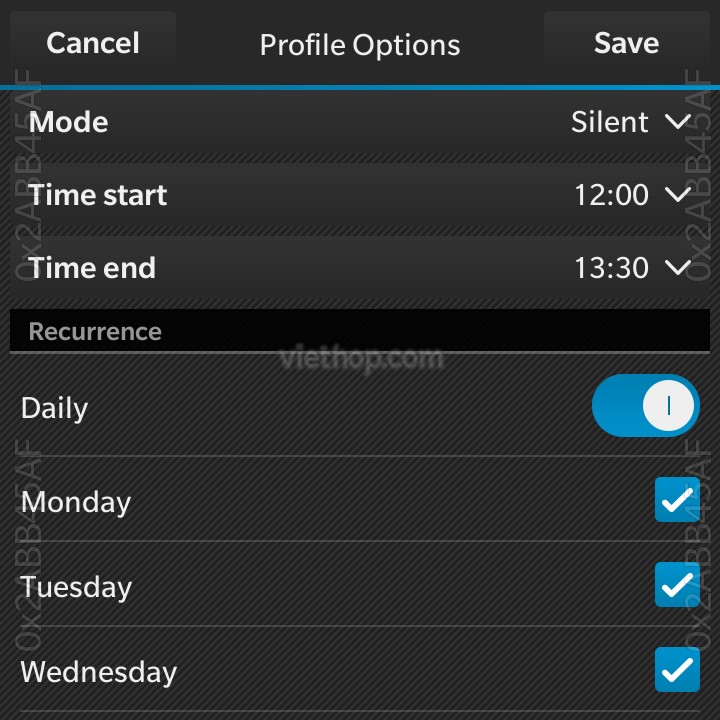Cancel the profile options
The image size is (720, 720).
pyautogui.click(x=93, y=43)
